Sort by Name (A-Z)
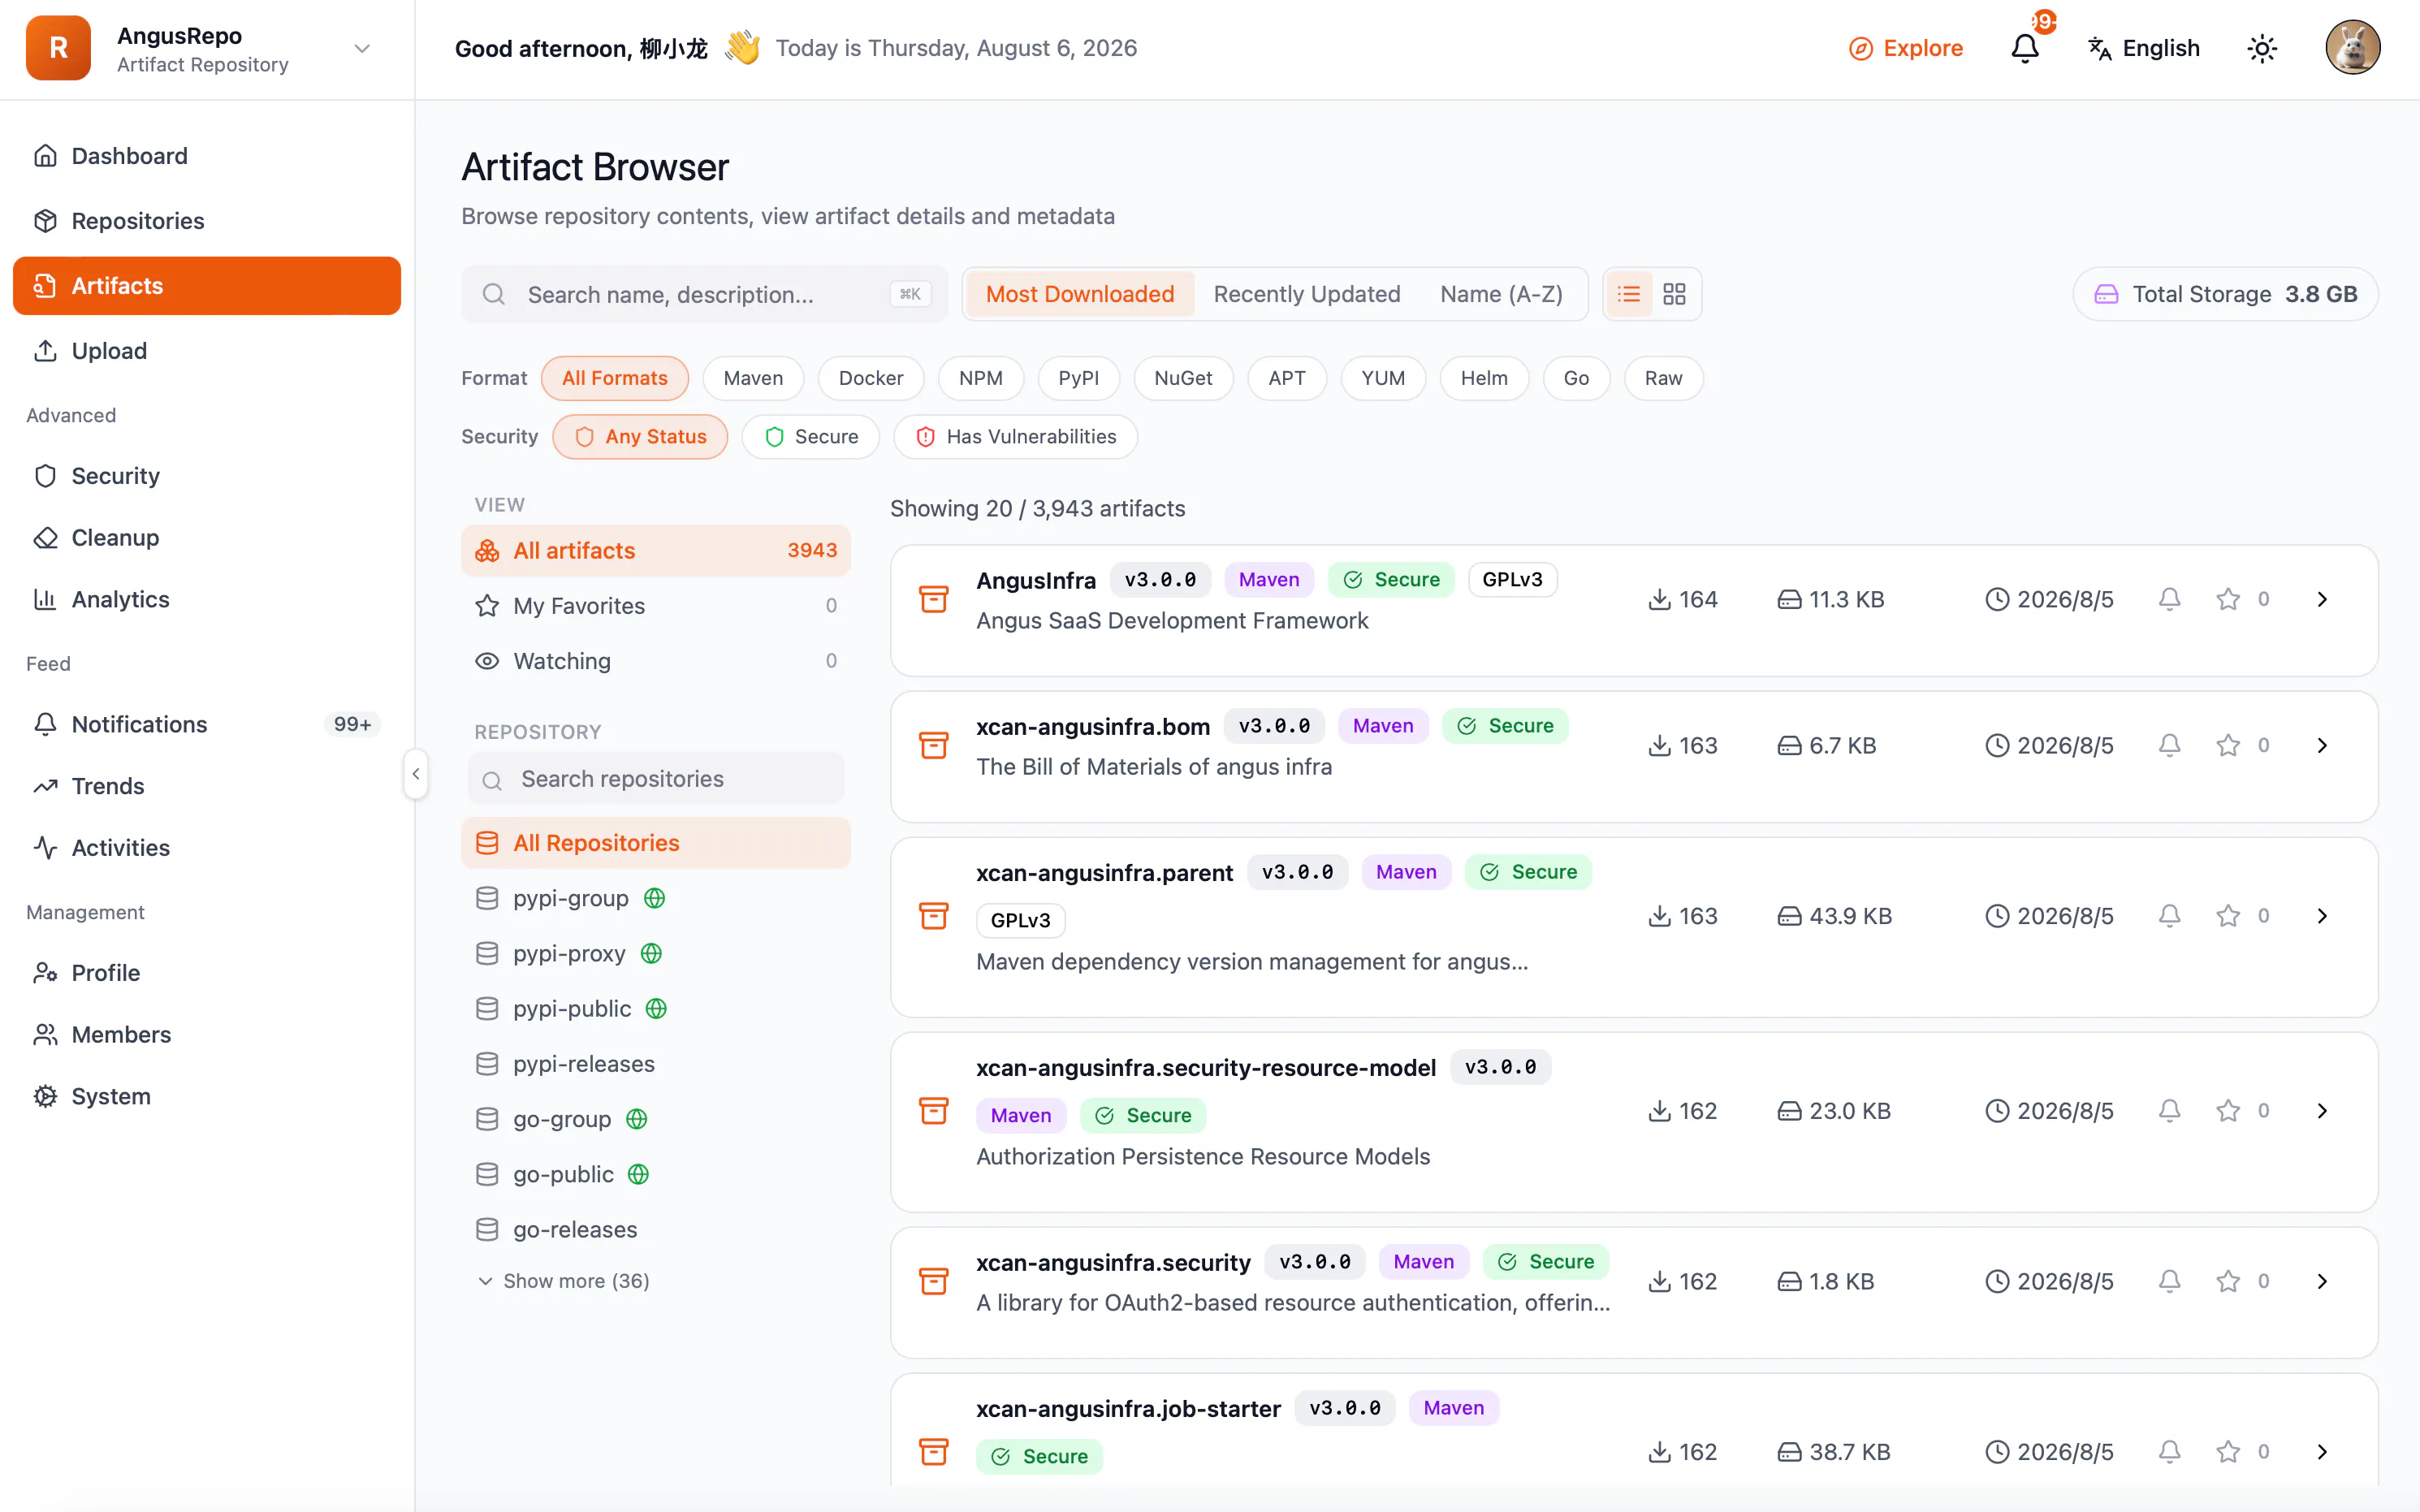 pyautogui.click(x=1501, y=294)
